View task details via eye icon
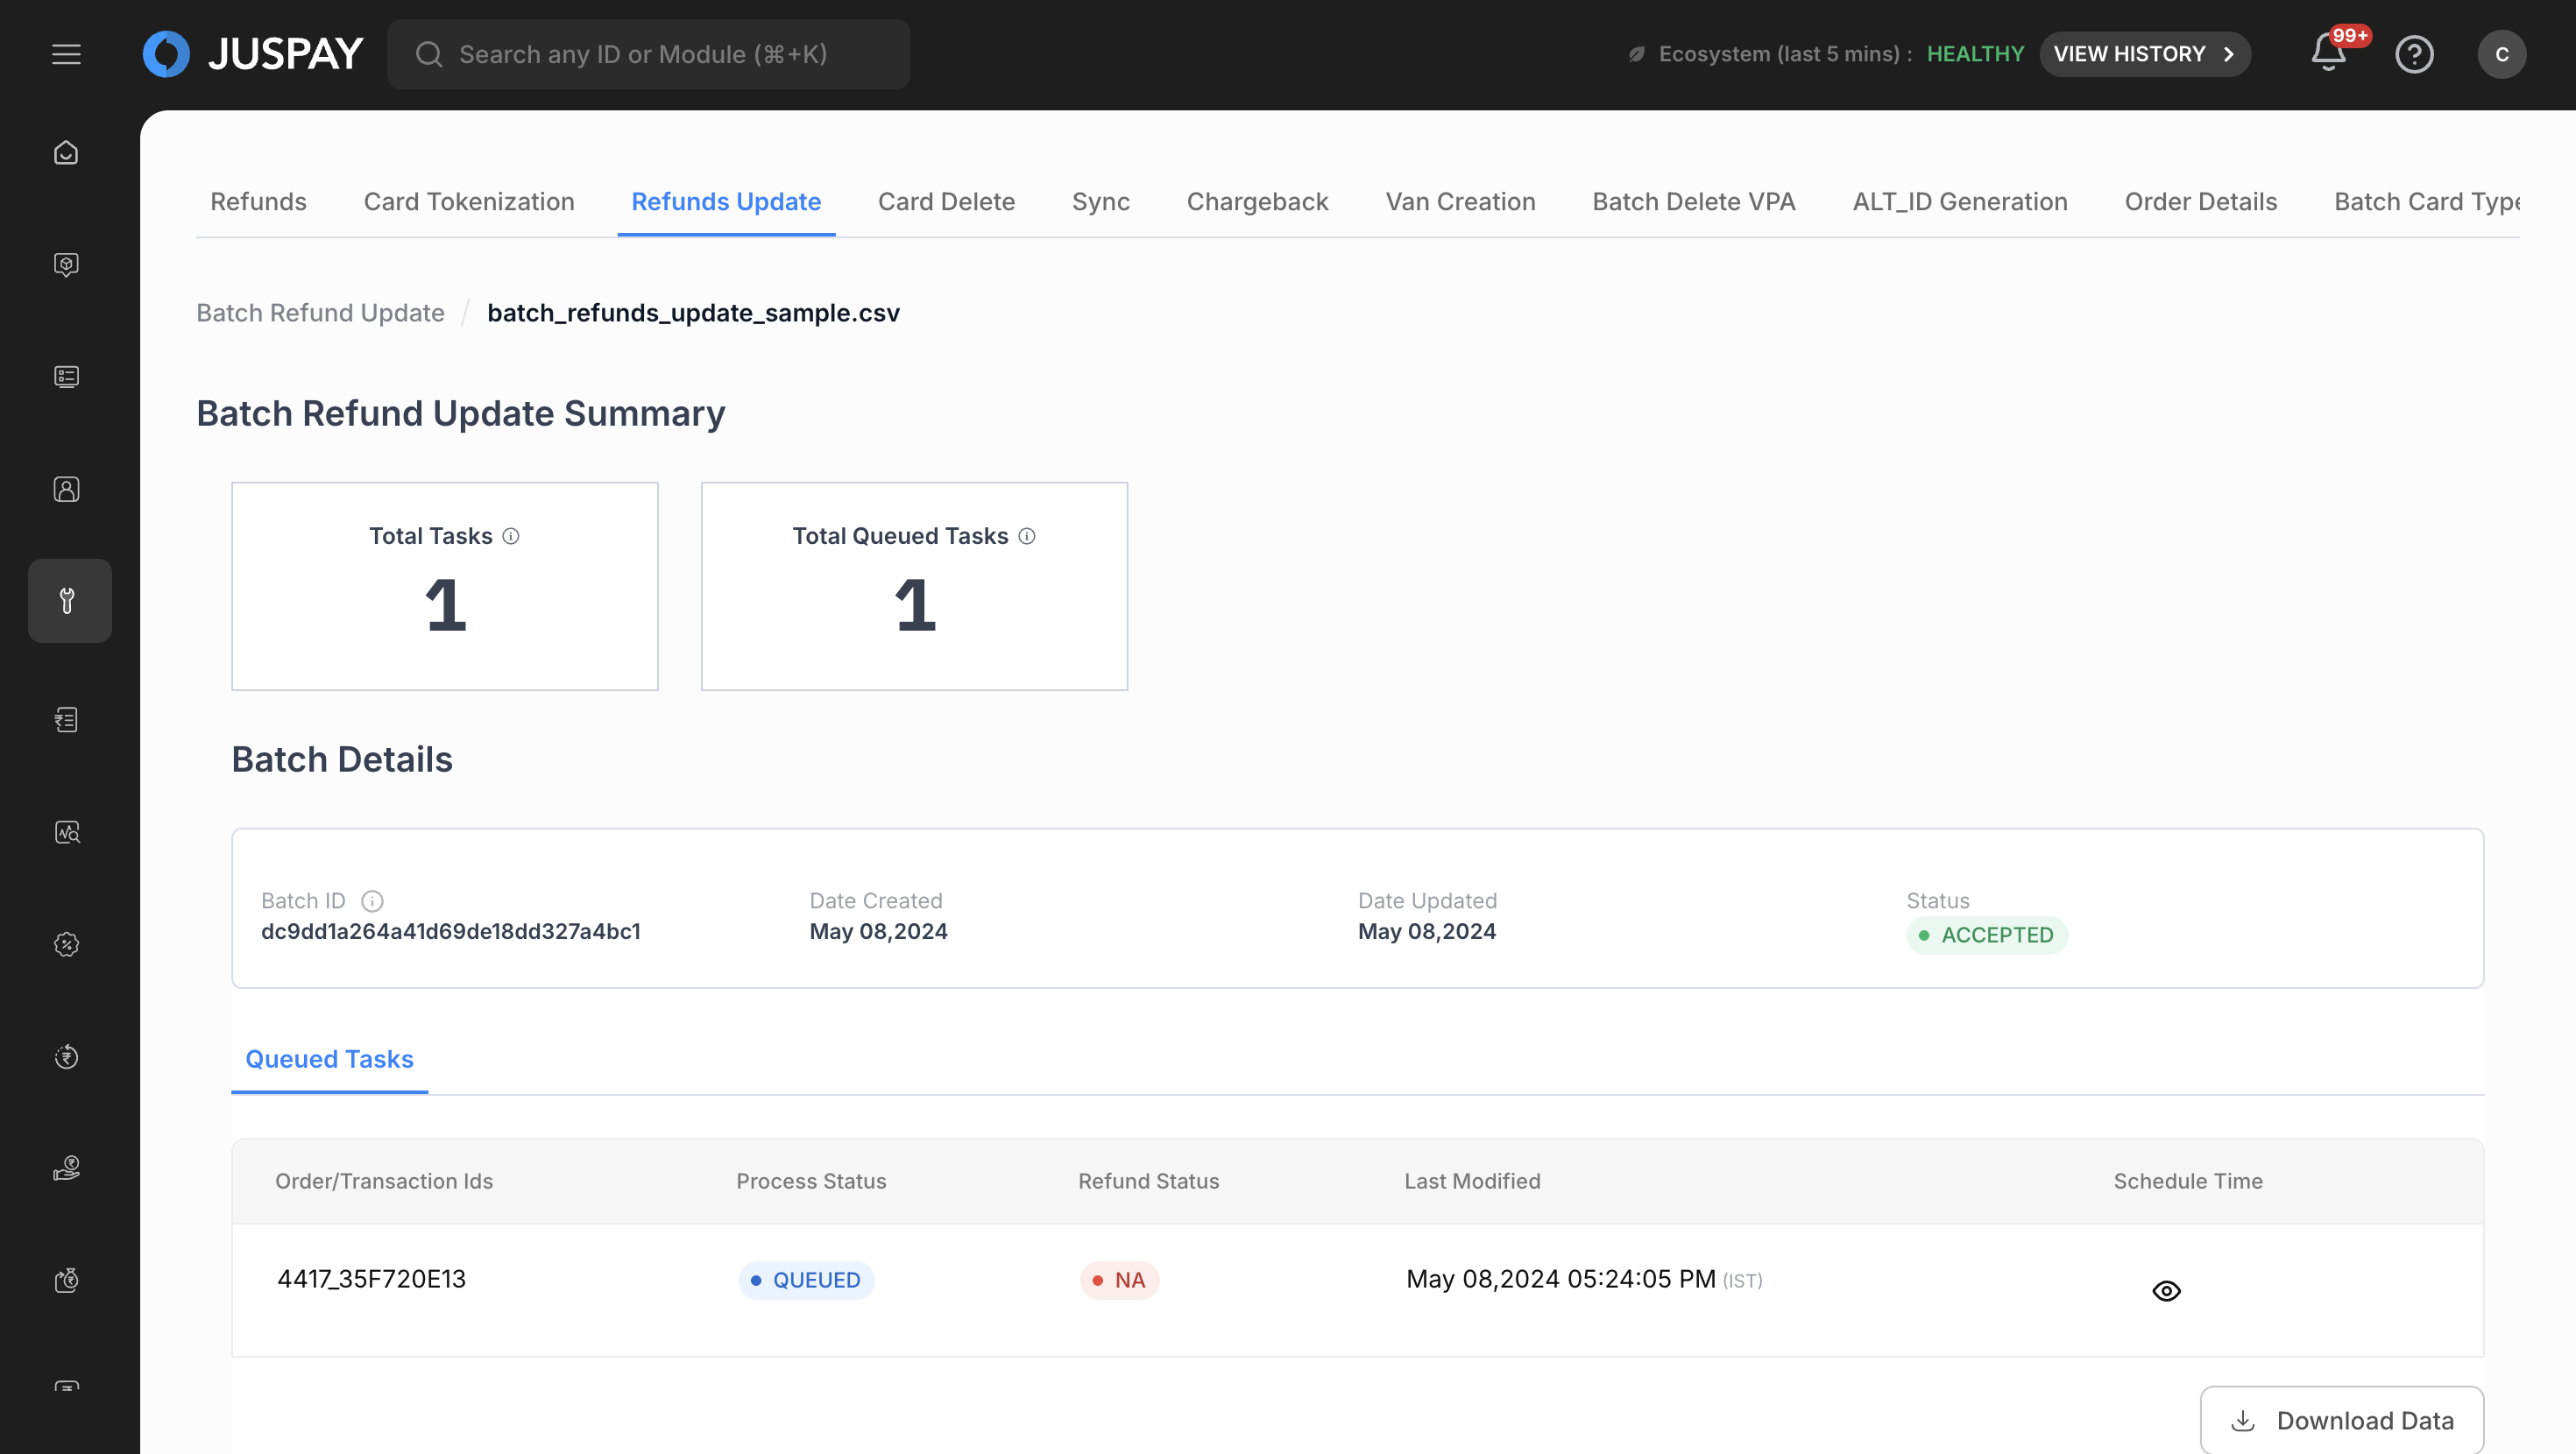The height and width of the screenshot is (1454, 2576). pyautogui.click(x=2166, y=1291)
